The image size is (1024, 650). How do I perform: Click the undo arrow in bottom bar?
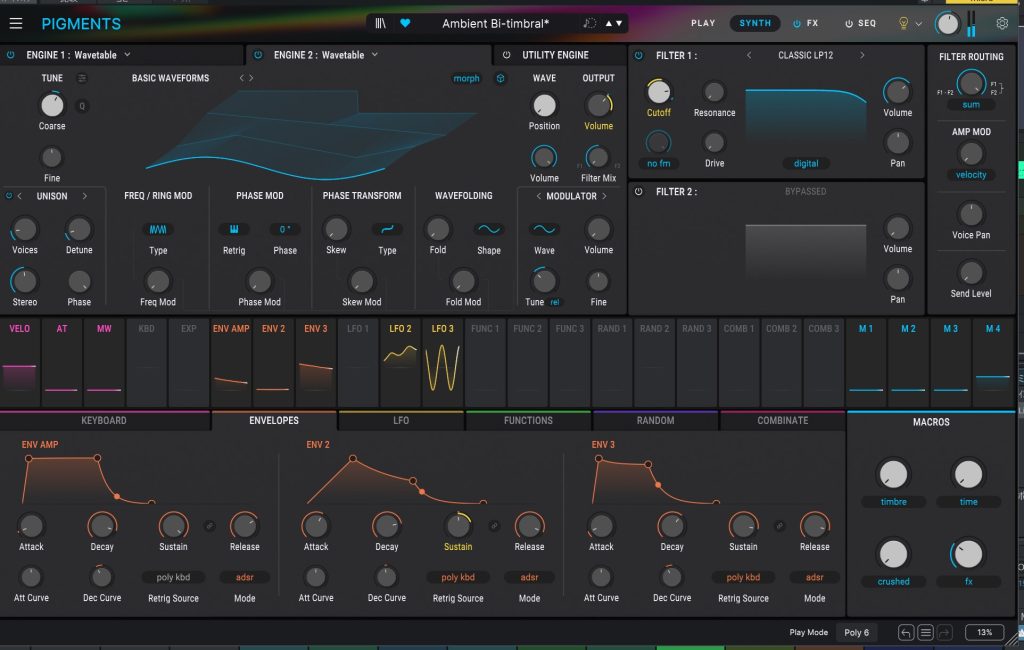[906, 632]
